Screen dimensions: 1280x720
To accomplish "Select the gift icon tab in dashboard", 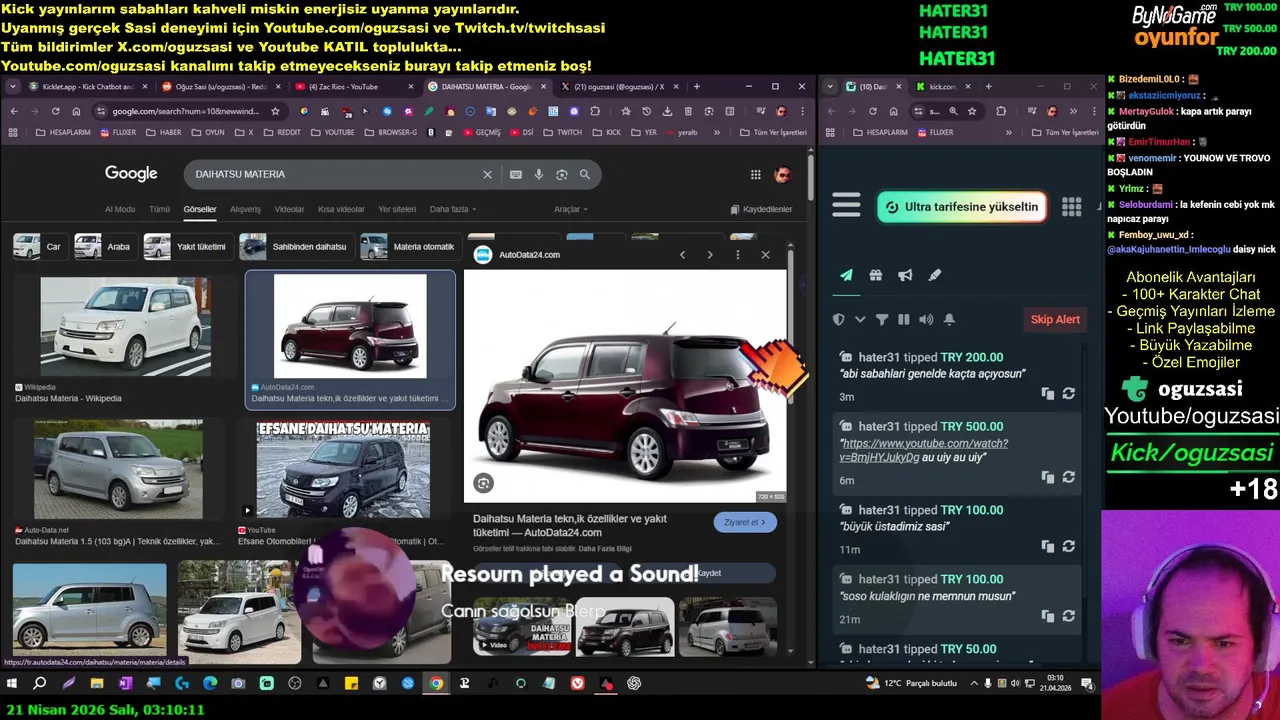I will pyautogui.click(x=875, y=275).
